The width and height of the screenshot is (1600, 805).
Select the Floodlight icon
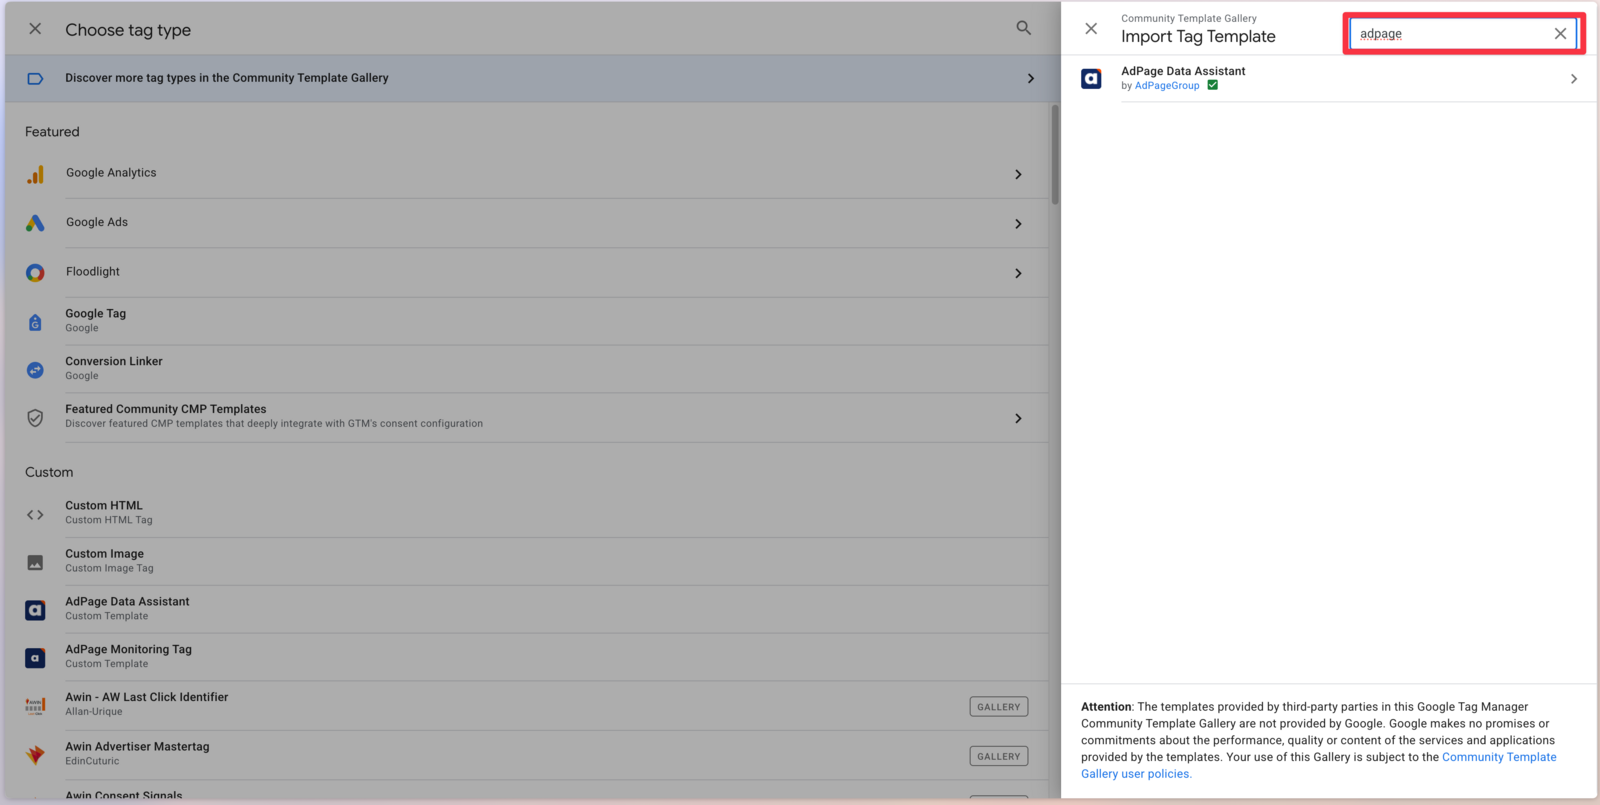35,273
